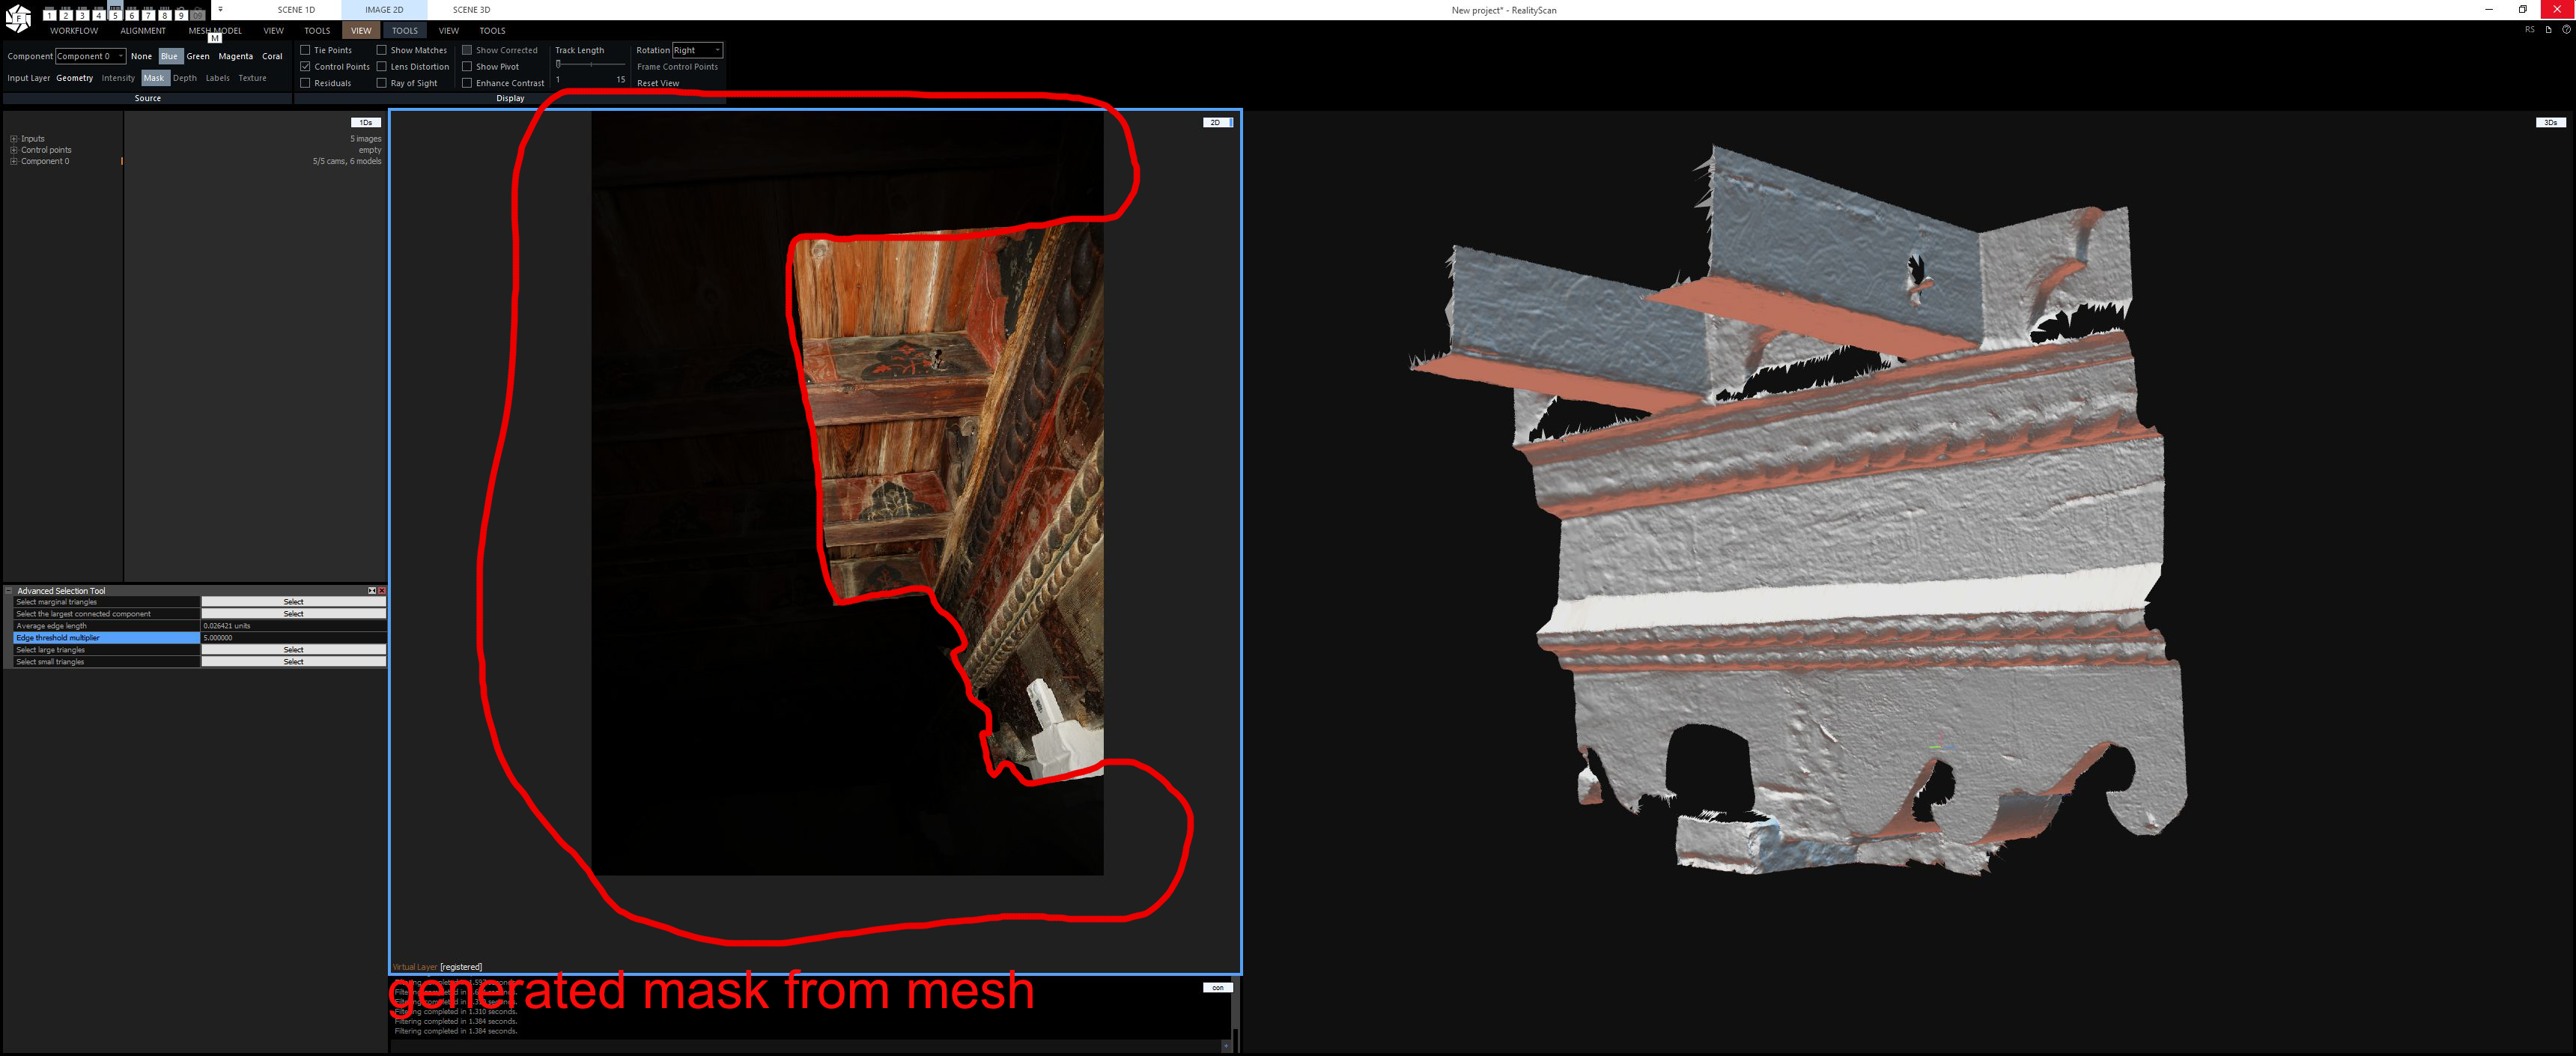2576x1056 pixels.
Task: Expand the Inputs tree node
Action: pyautogui.click(x=14, y=139)
